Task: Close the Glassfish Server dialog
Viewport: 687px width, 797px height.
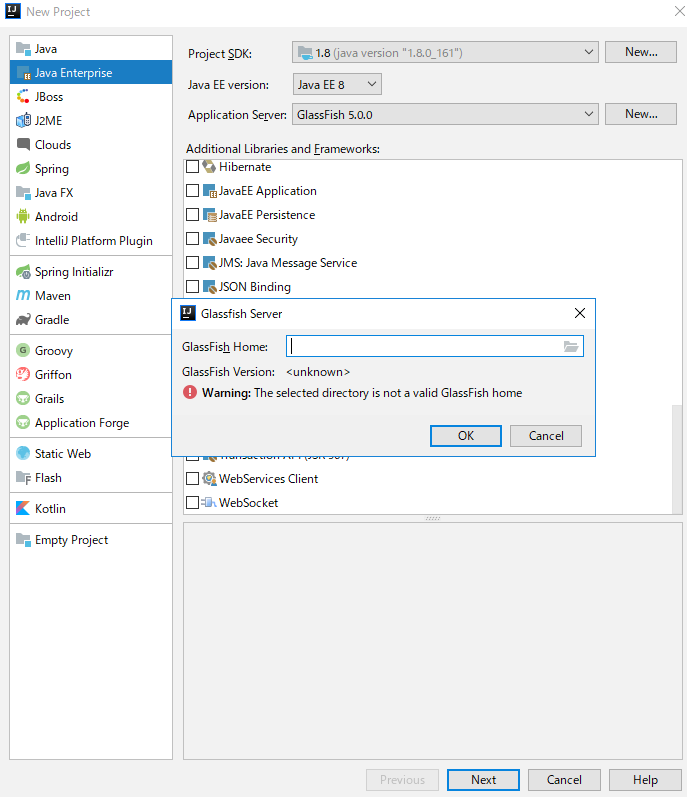Action: pos(580,313)
